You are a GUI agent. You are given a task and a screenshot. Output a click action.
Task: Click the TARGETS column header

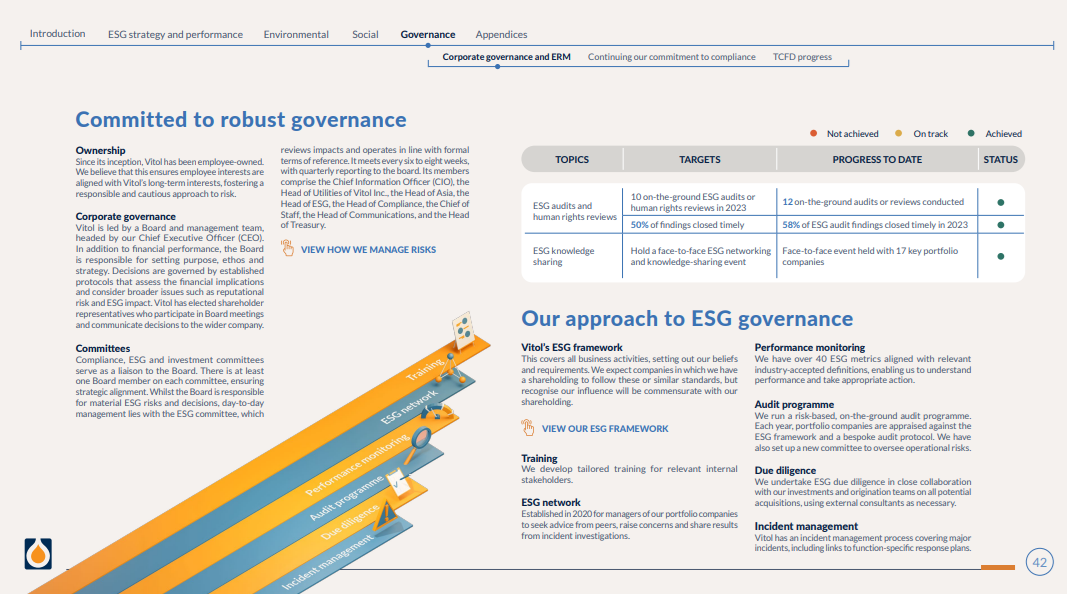[700, 159]
